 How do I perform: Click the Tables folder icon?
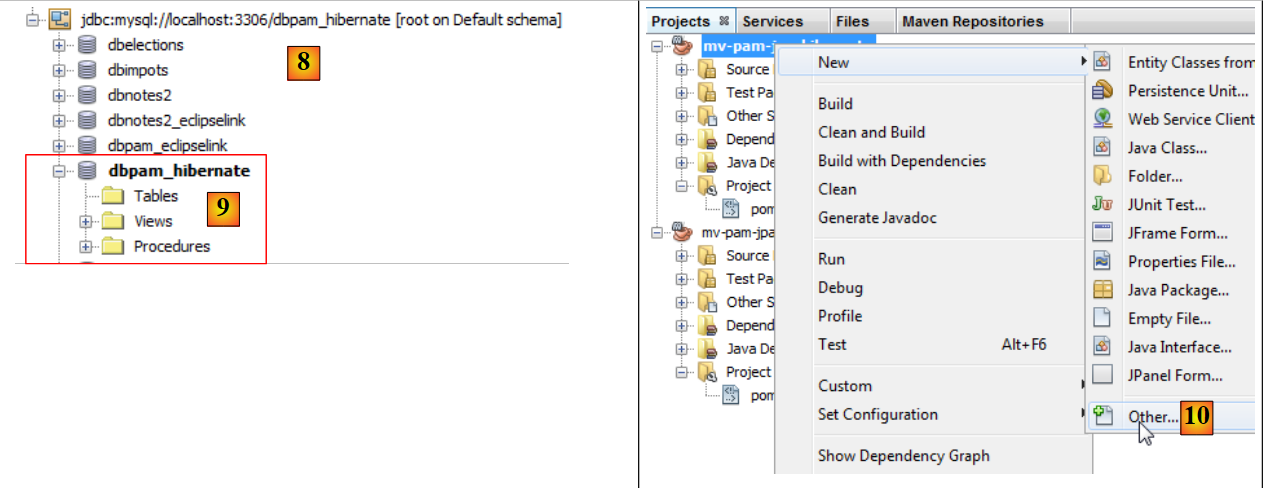[x=112, y=196]
